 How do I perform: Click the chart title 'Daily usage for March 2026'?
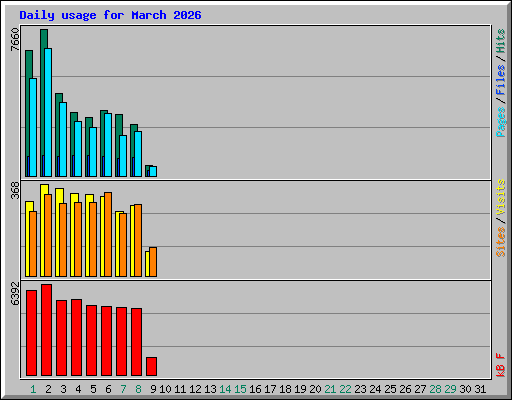point(110,15)
